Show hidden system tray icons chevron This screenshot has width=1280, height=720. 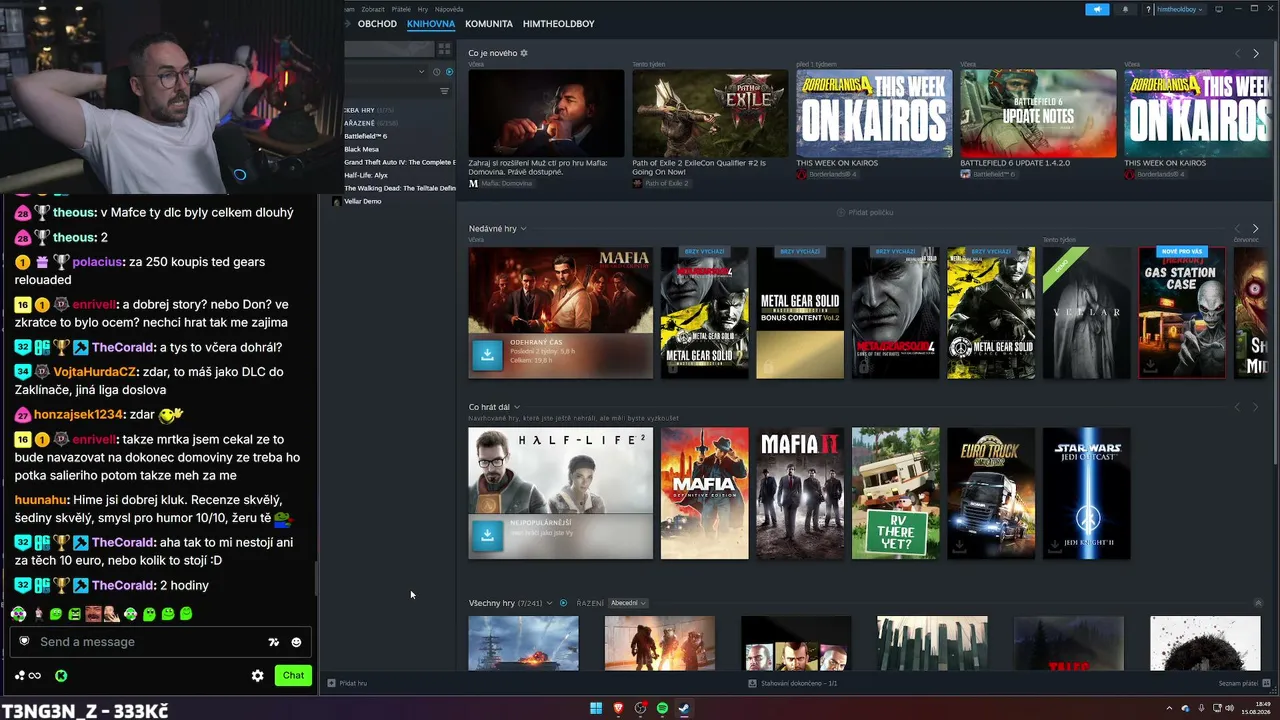[1170, 708]
